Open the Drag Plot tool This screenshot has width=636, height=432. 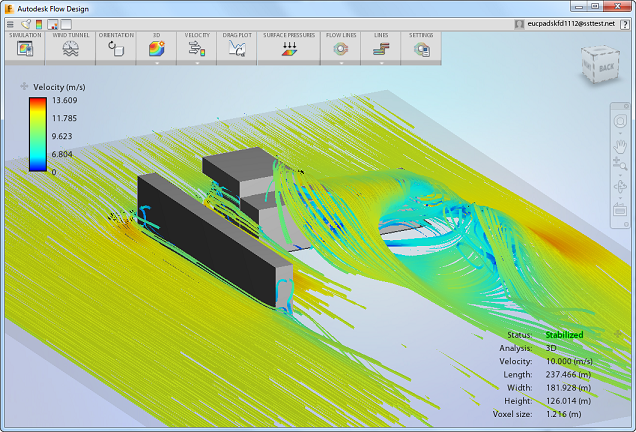click(237, 48)
